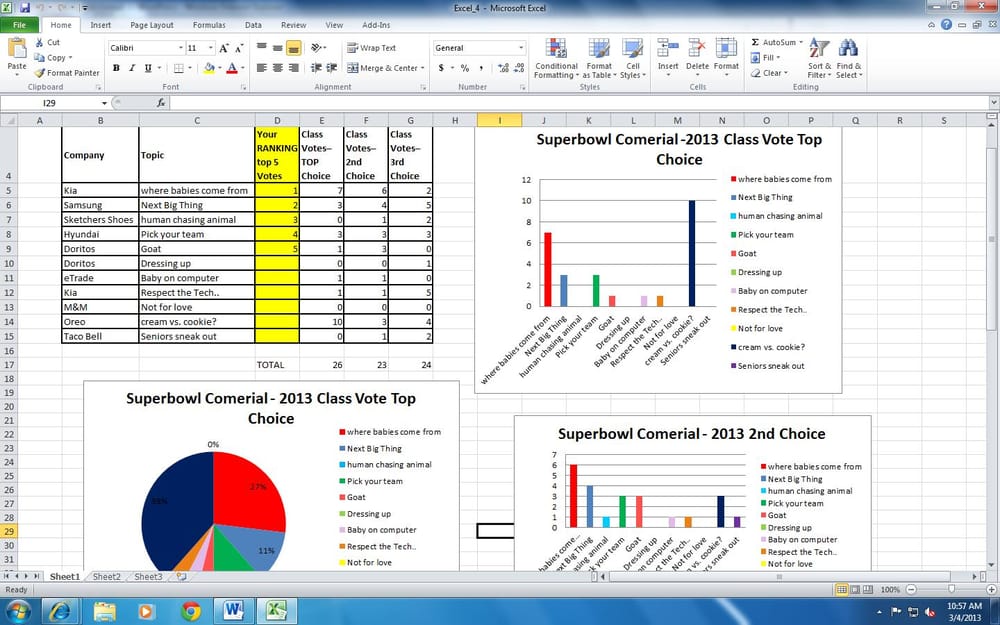Image resolution: width=1000 pixels, height=625 pixels.
Task: Switch to the Insert ribbon tab
Action: point(100,25)
